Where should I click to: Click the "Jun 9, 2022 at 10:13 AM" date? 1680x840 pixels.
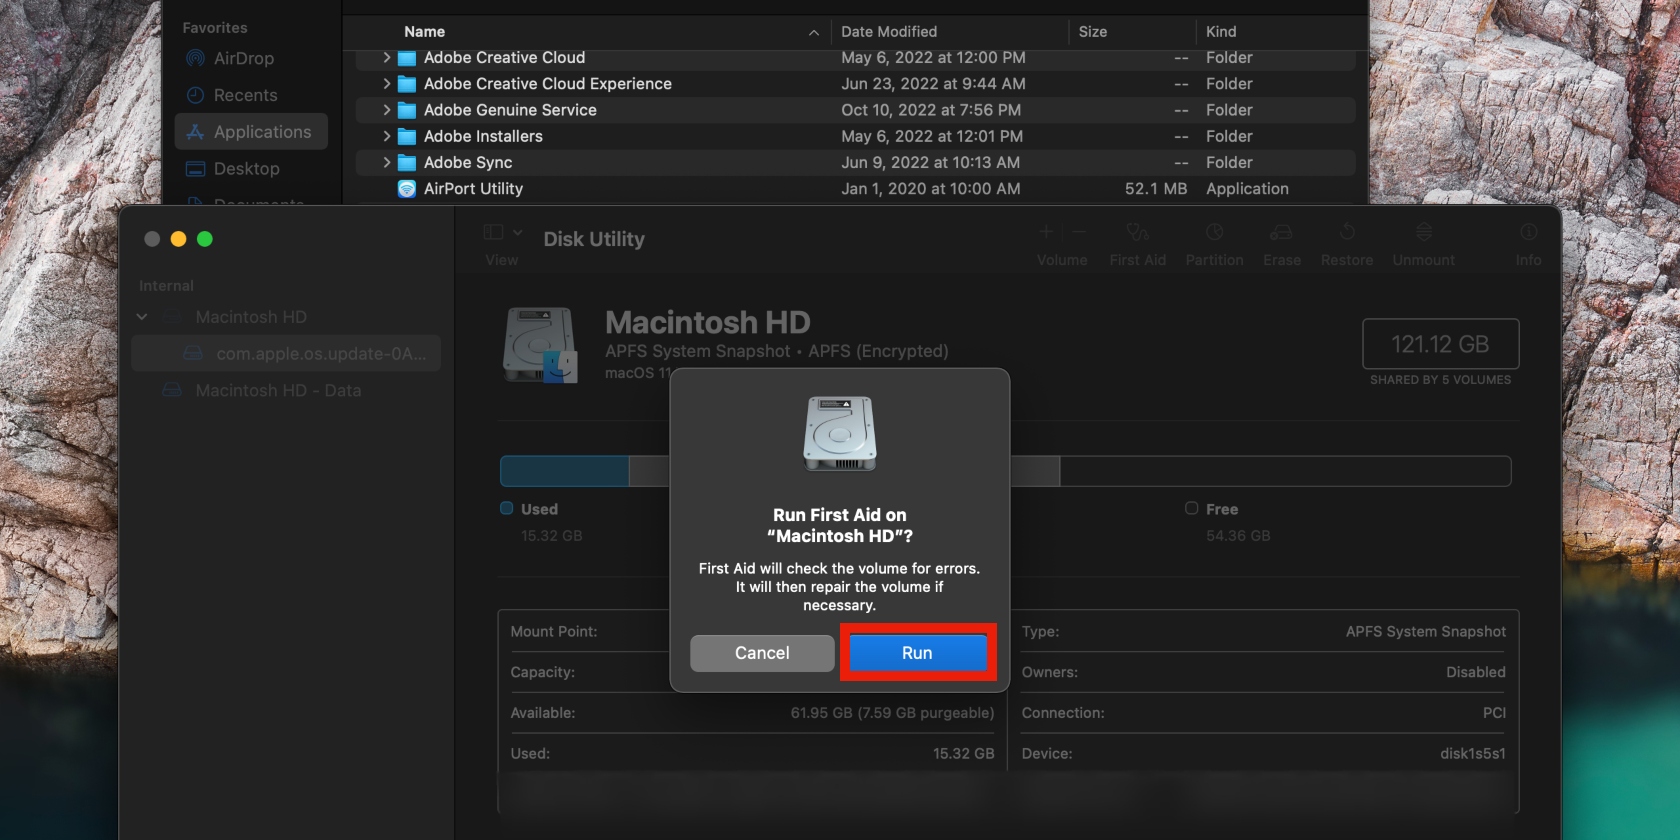click(x=930, y=162)
